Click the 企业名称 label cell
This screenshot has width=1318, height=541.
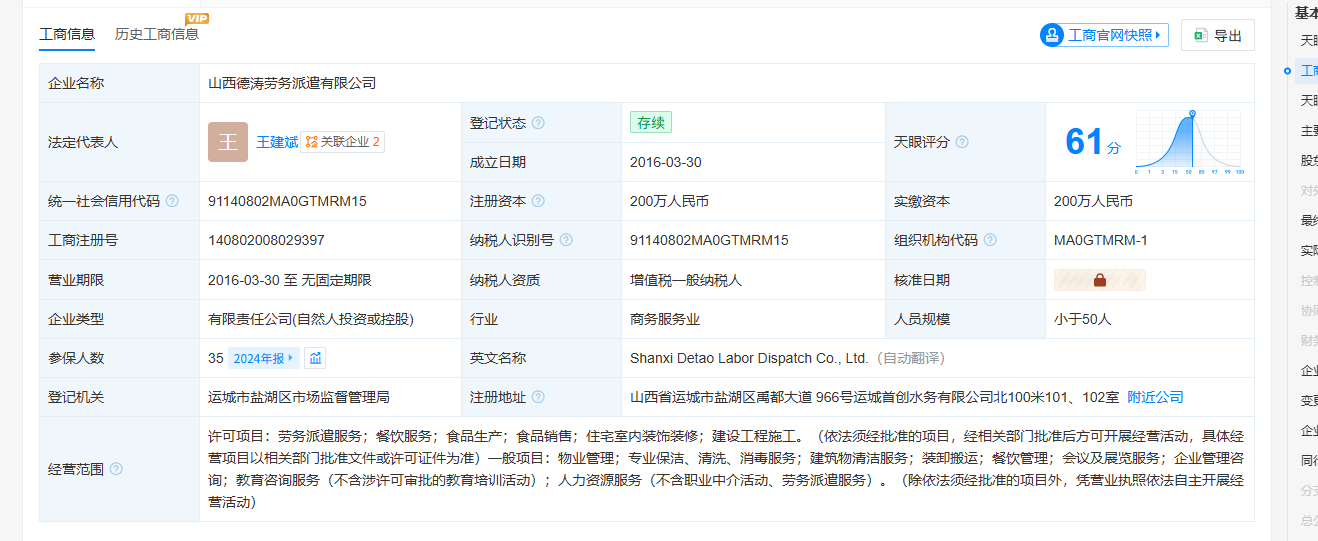click(x=119, y=83)
